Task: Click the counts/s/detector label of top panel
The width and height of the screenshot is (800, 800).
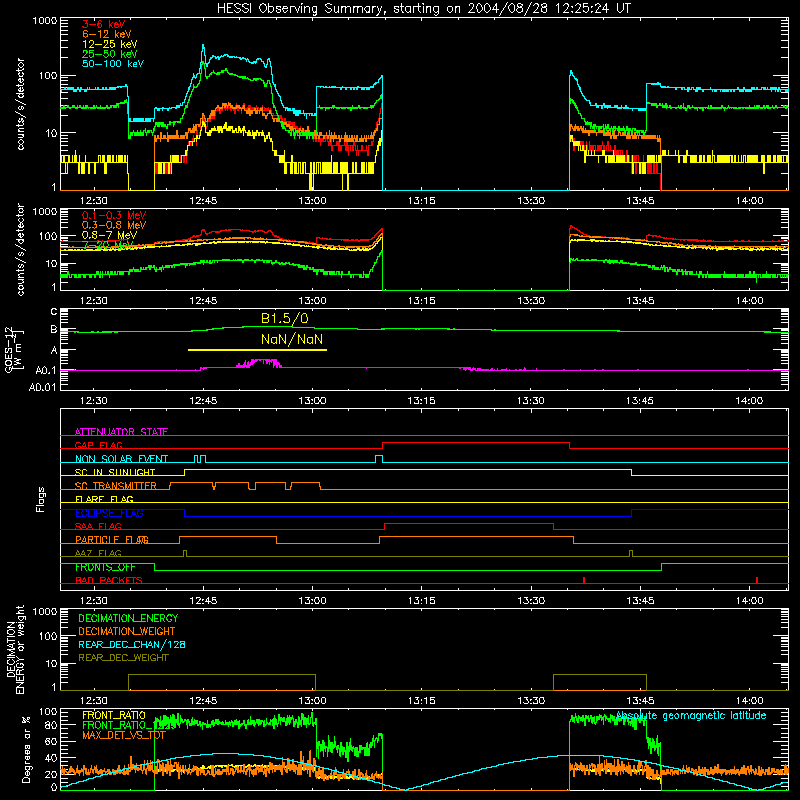Action: pyautogui.click(x=20, y=104)
